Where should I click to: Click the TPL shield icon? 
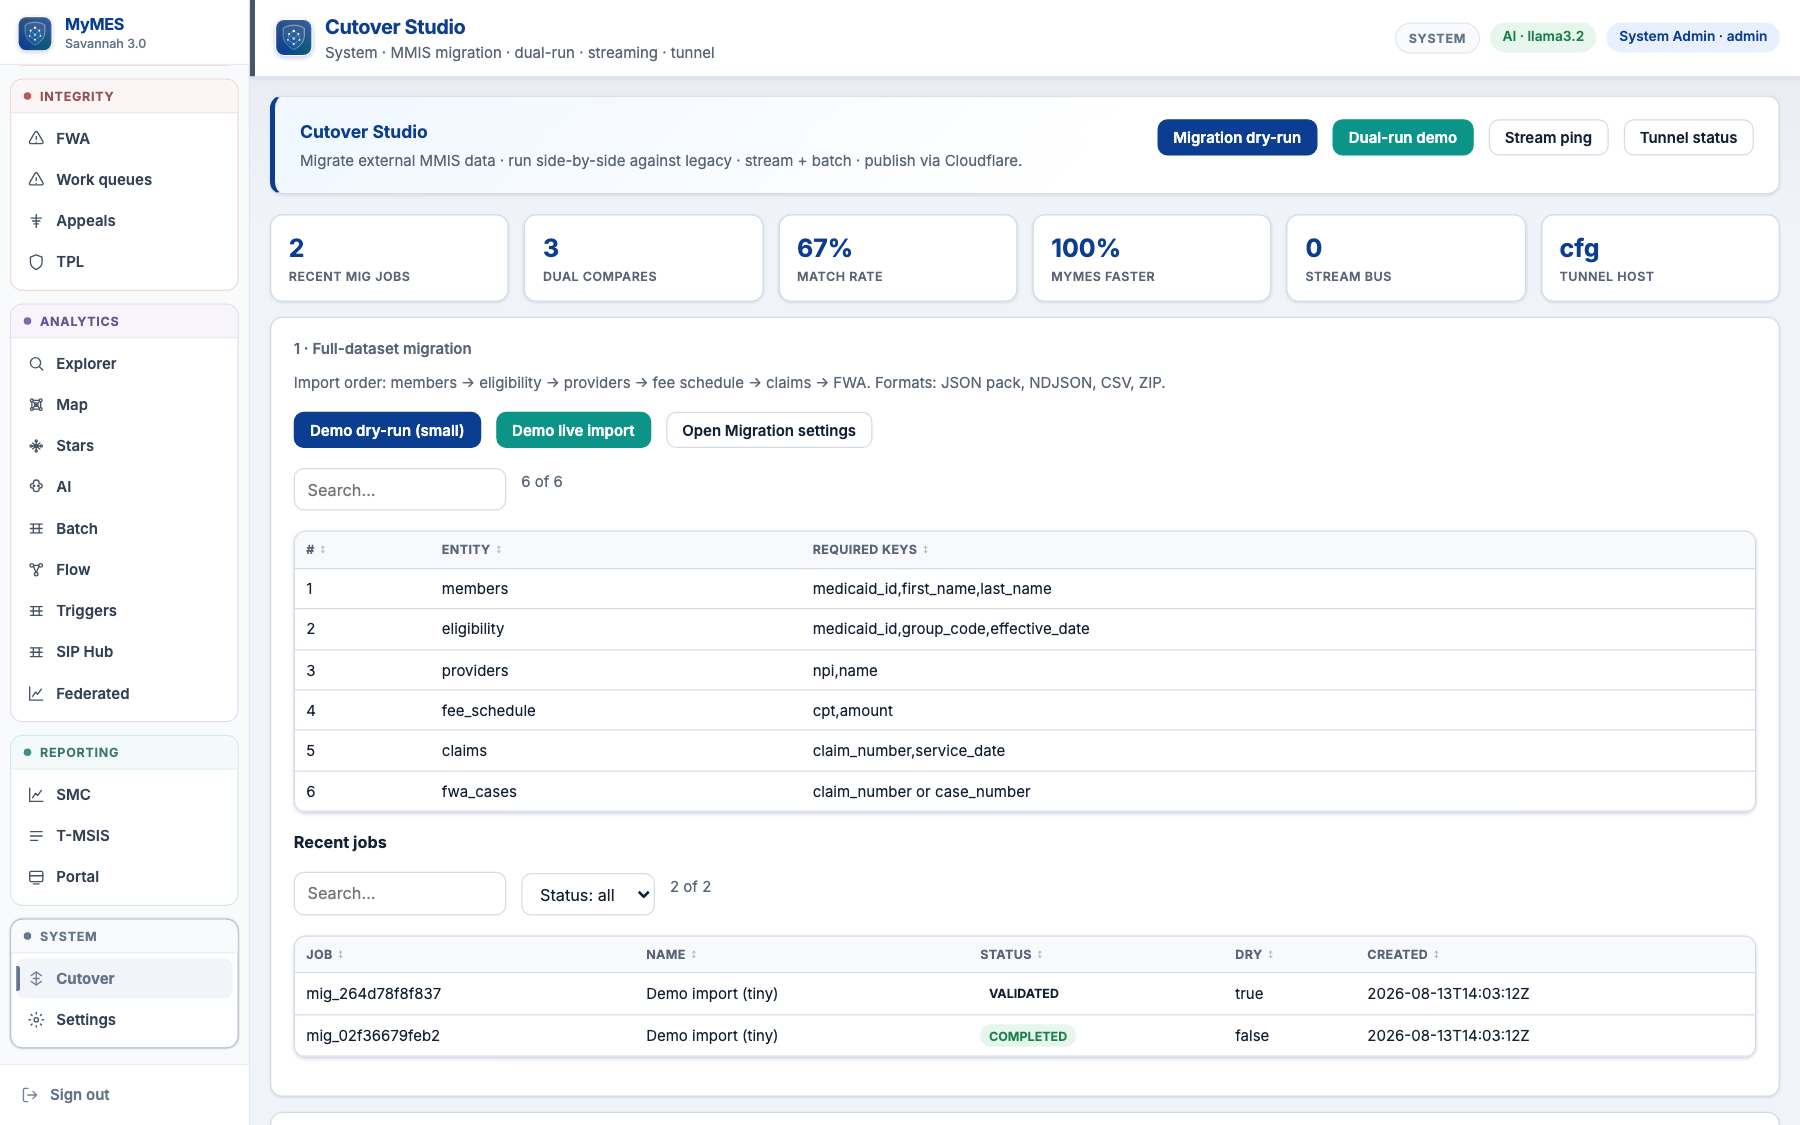click(36, 261)
